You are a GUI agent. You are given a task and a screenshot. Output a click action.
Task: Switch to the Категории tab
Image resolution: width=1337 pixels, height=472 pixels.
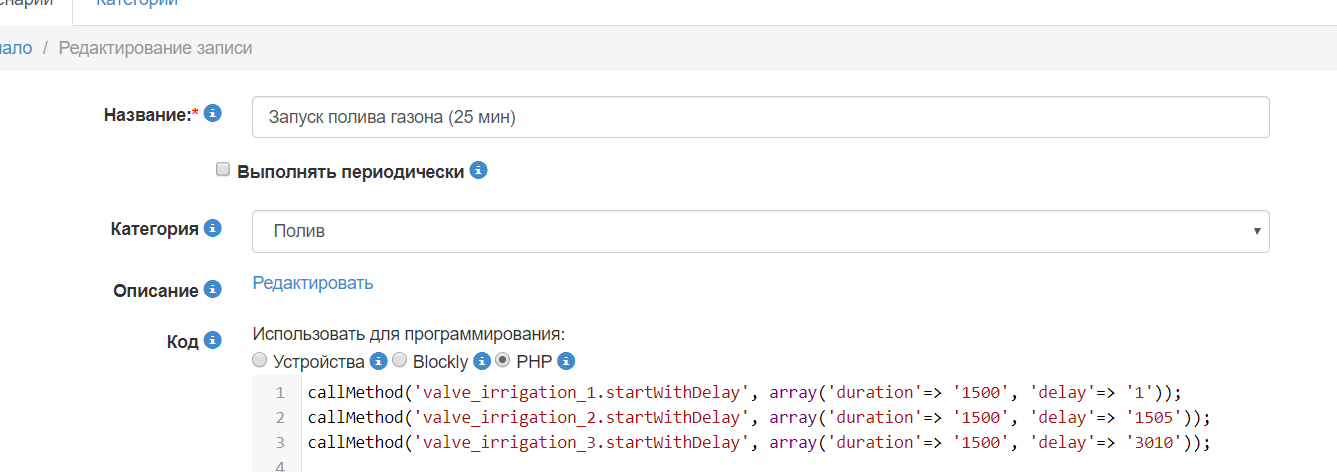pos(137,3)
